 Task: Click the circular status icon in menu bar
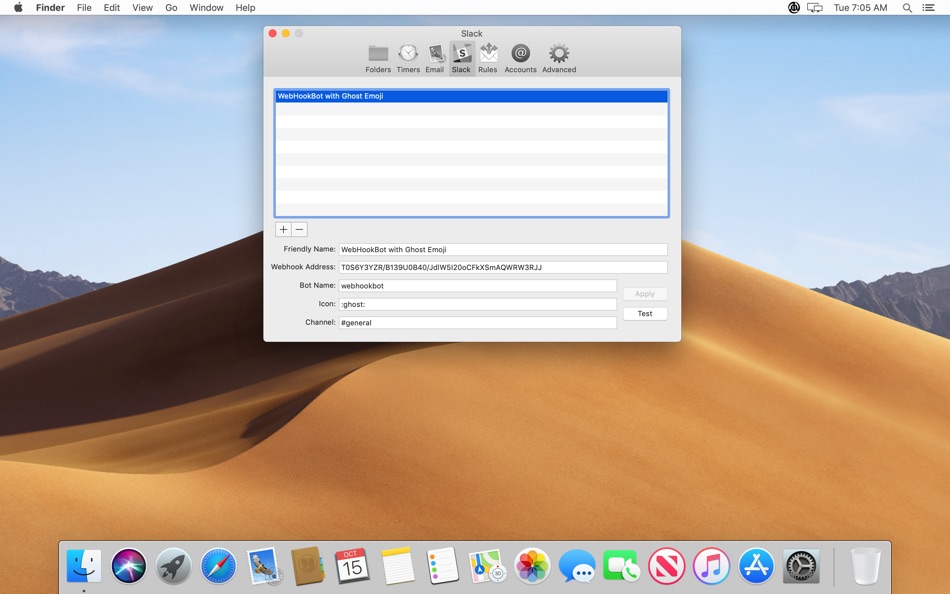[x=794, y=7]
